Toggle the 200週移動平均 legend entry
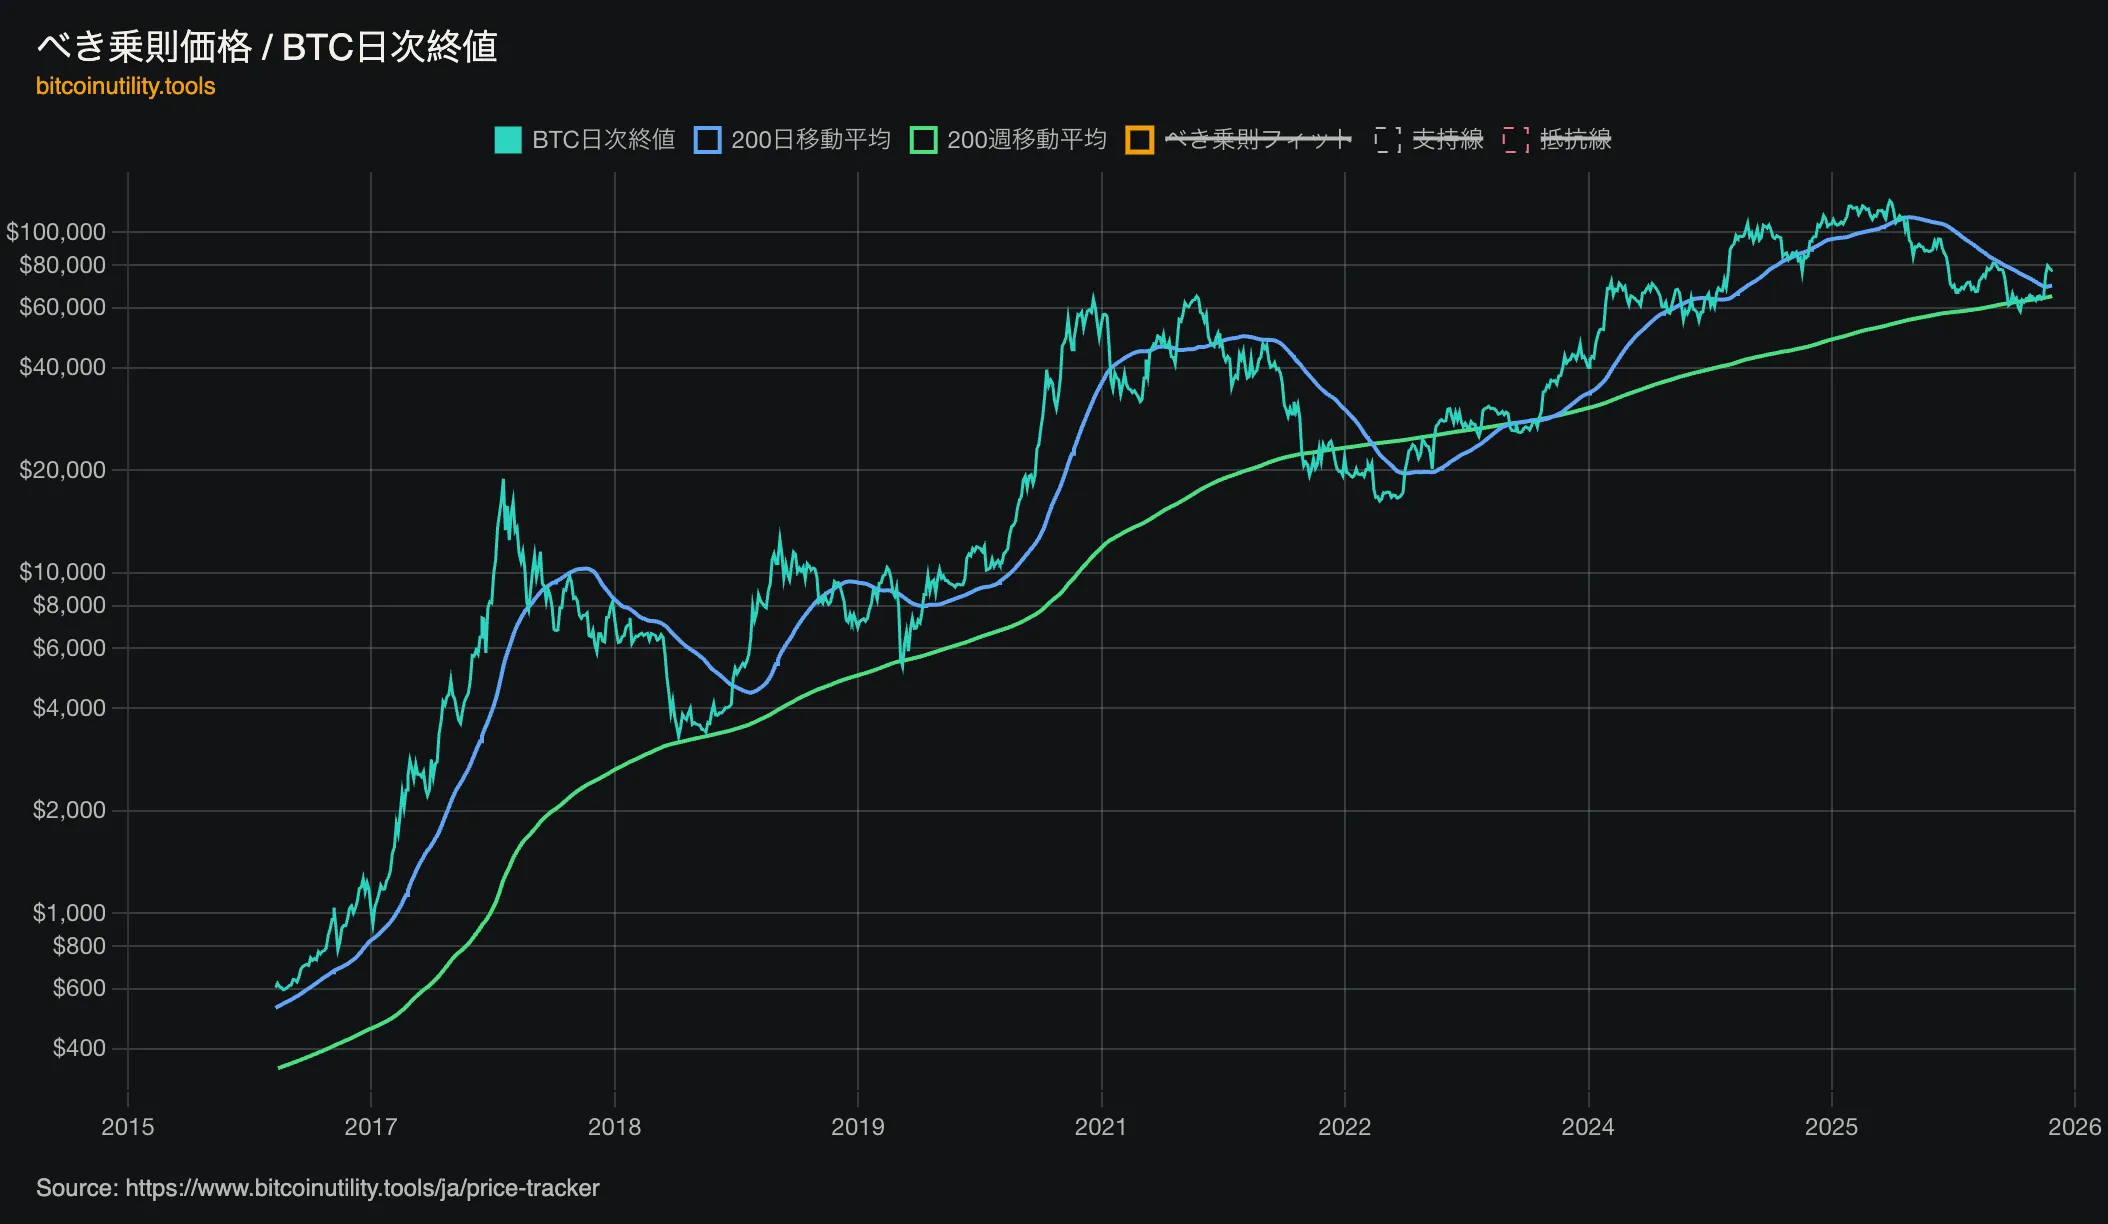Screen dimensions: 2108x1224 1008,140
